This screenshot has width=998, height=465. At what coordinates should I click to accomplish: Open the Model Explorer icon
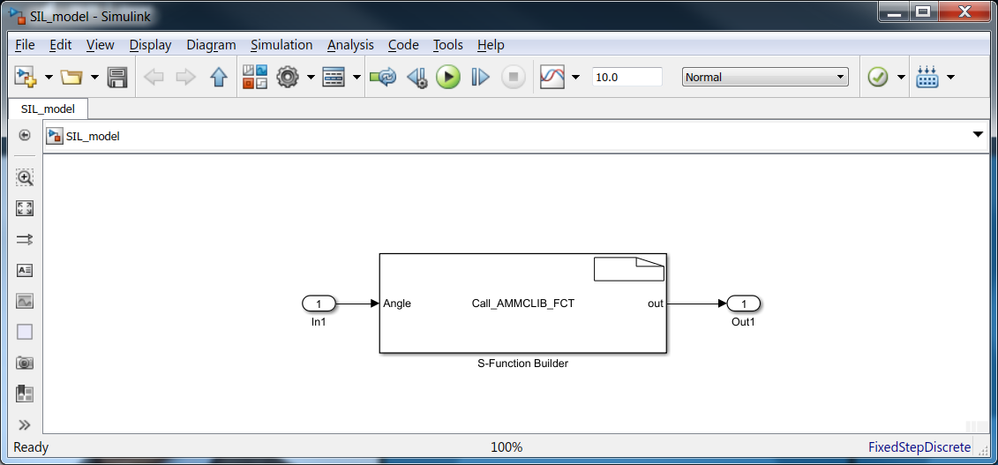tap(334, 77)
